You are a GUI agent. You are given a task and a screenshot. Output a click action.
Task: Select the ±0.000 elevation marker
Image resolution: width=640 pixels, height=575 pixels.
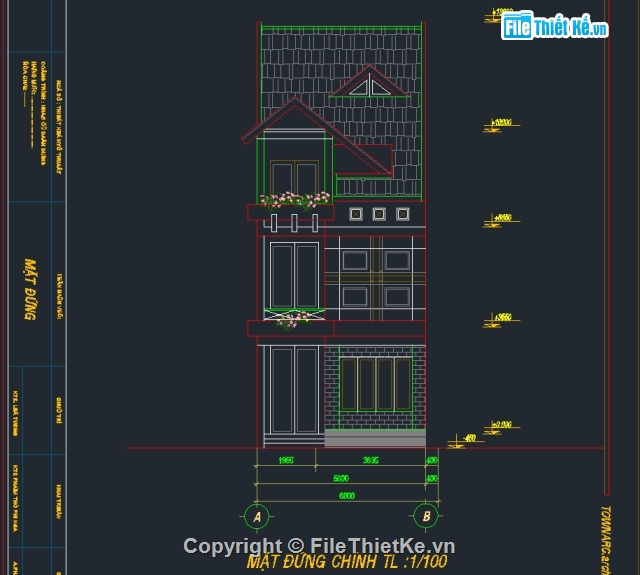click(502, 425)
